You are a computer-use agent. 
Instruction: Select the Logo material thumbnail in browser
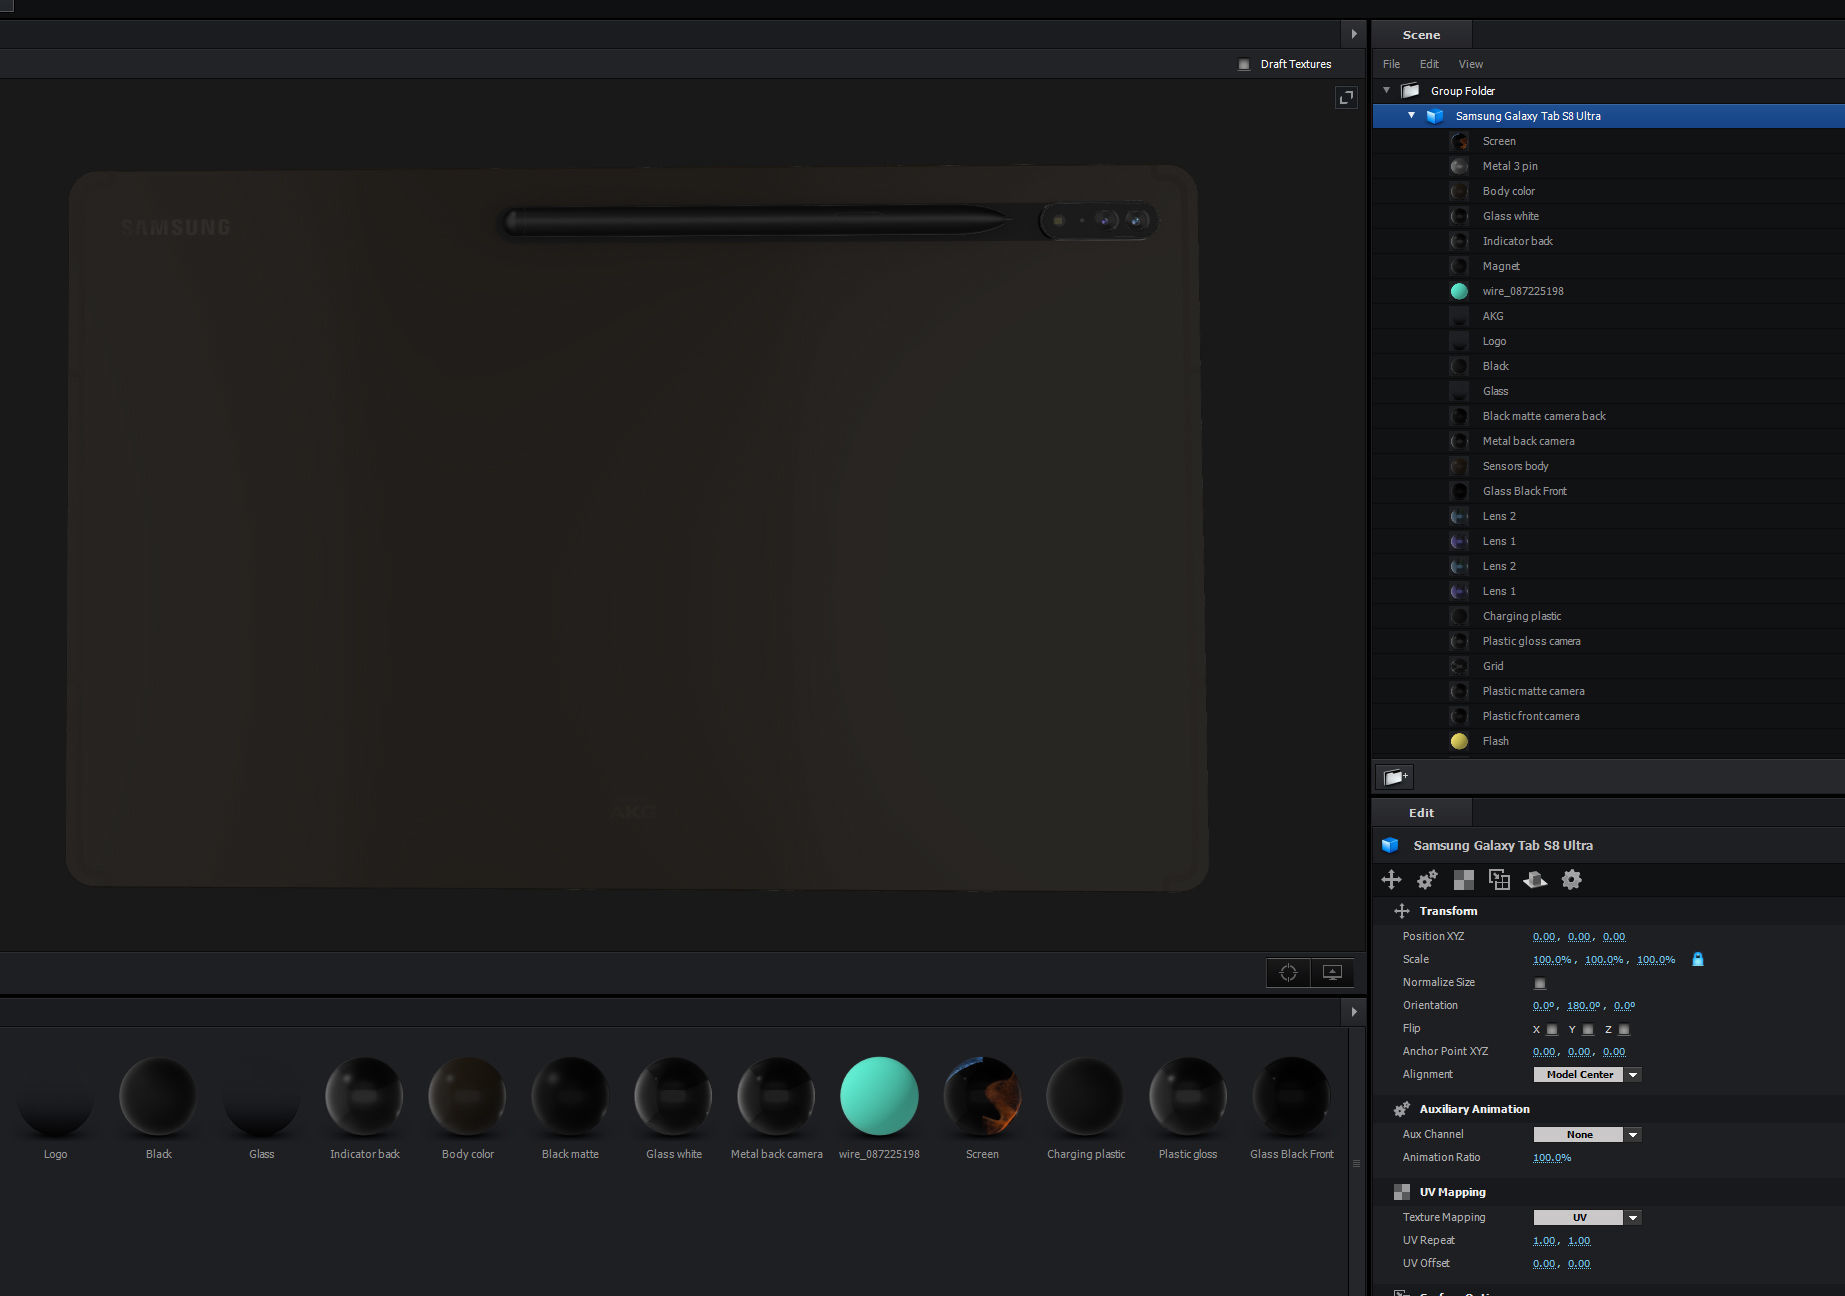55,1096
